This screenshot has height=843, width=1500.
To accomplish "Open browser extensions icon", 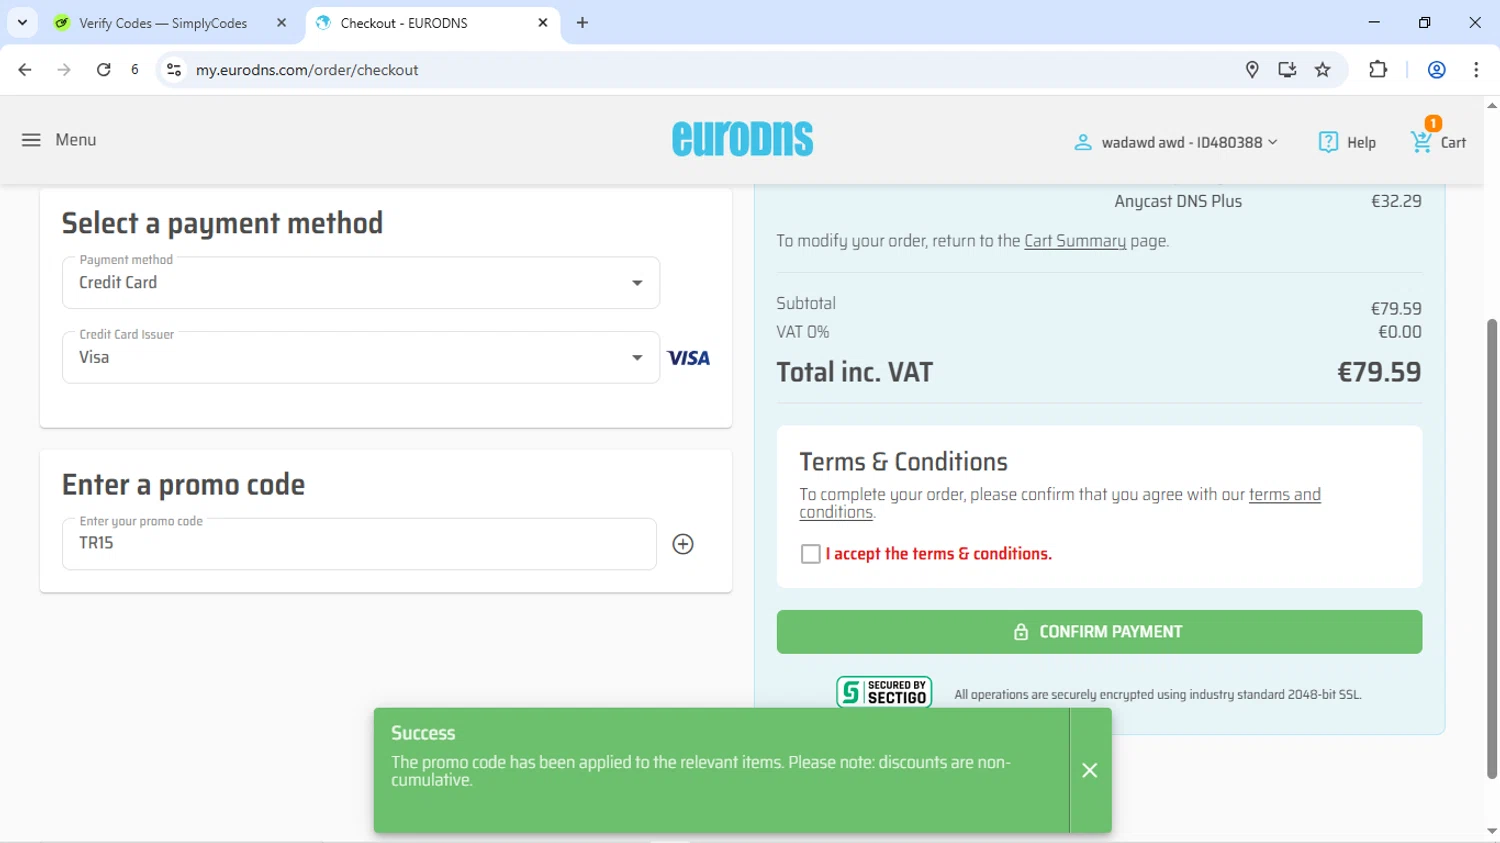I will 1378,70.
